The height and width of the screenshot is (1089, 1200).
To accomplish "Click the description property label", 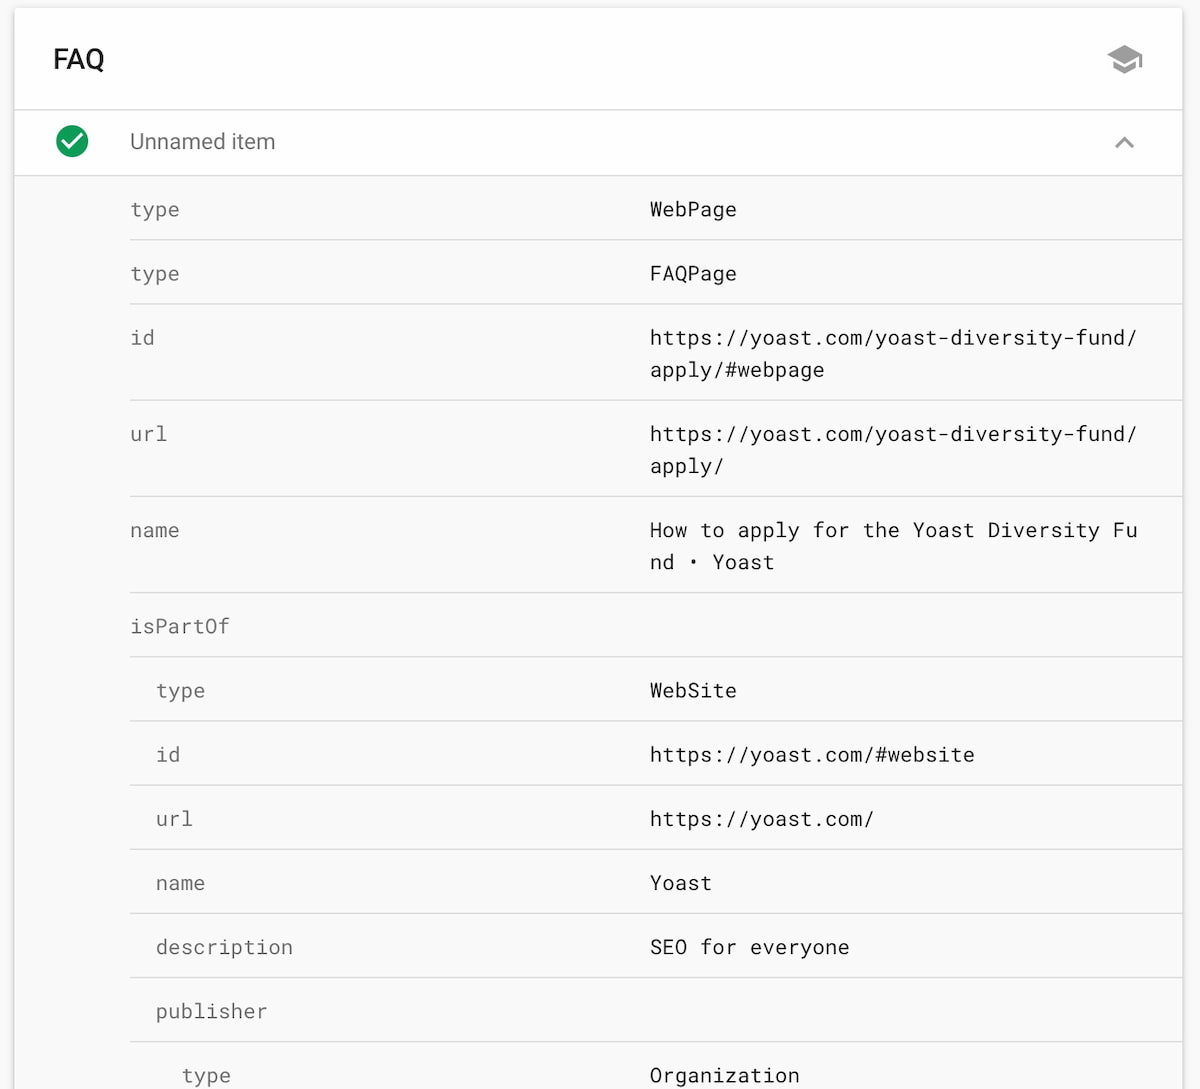I will [224, 947].
